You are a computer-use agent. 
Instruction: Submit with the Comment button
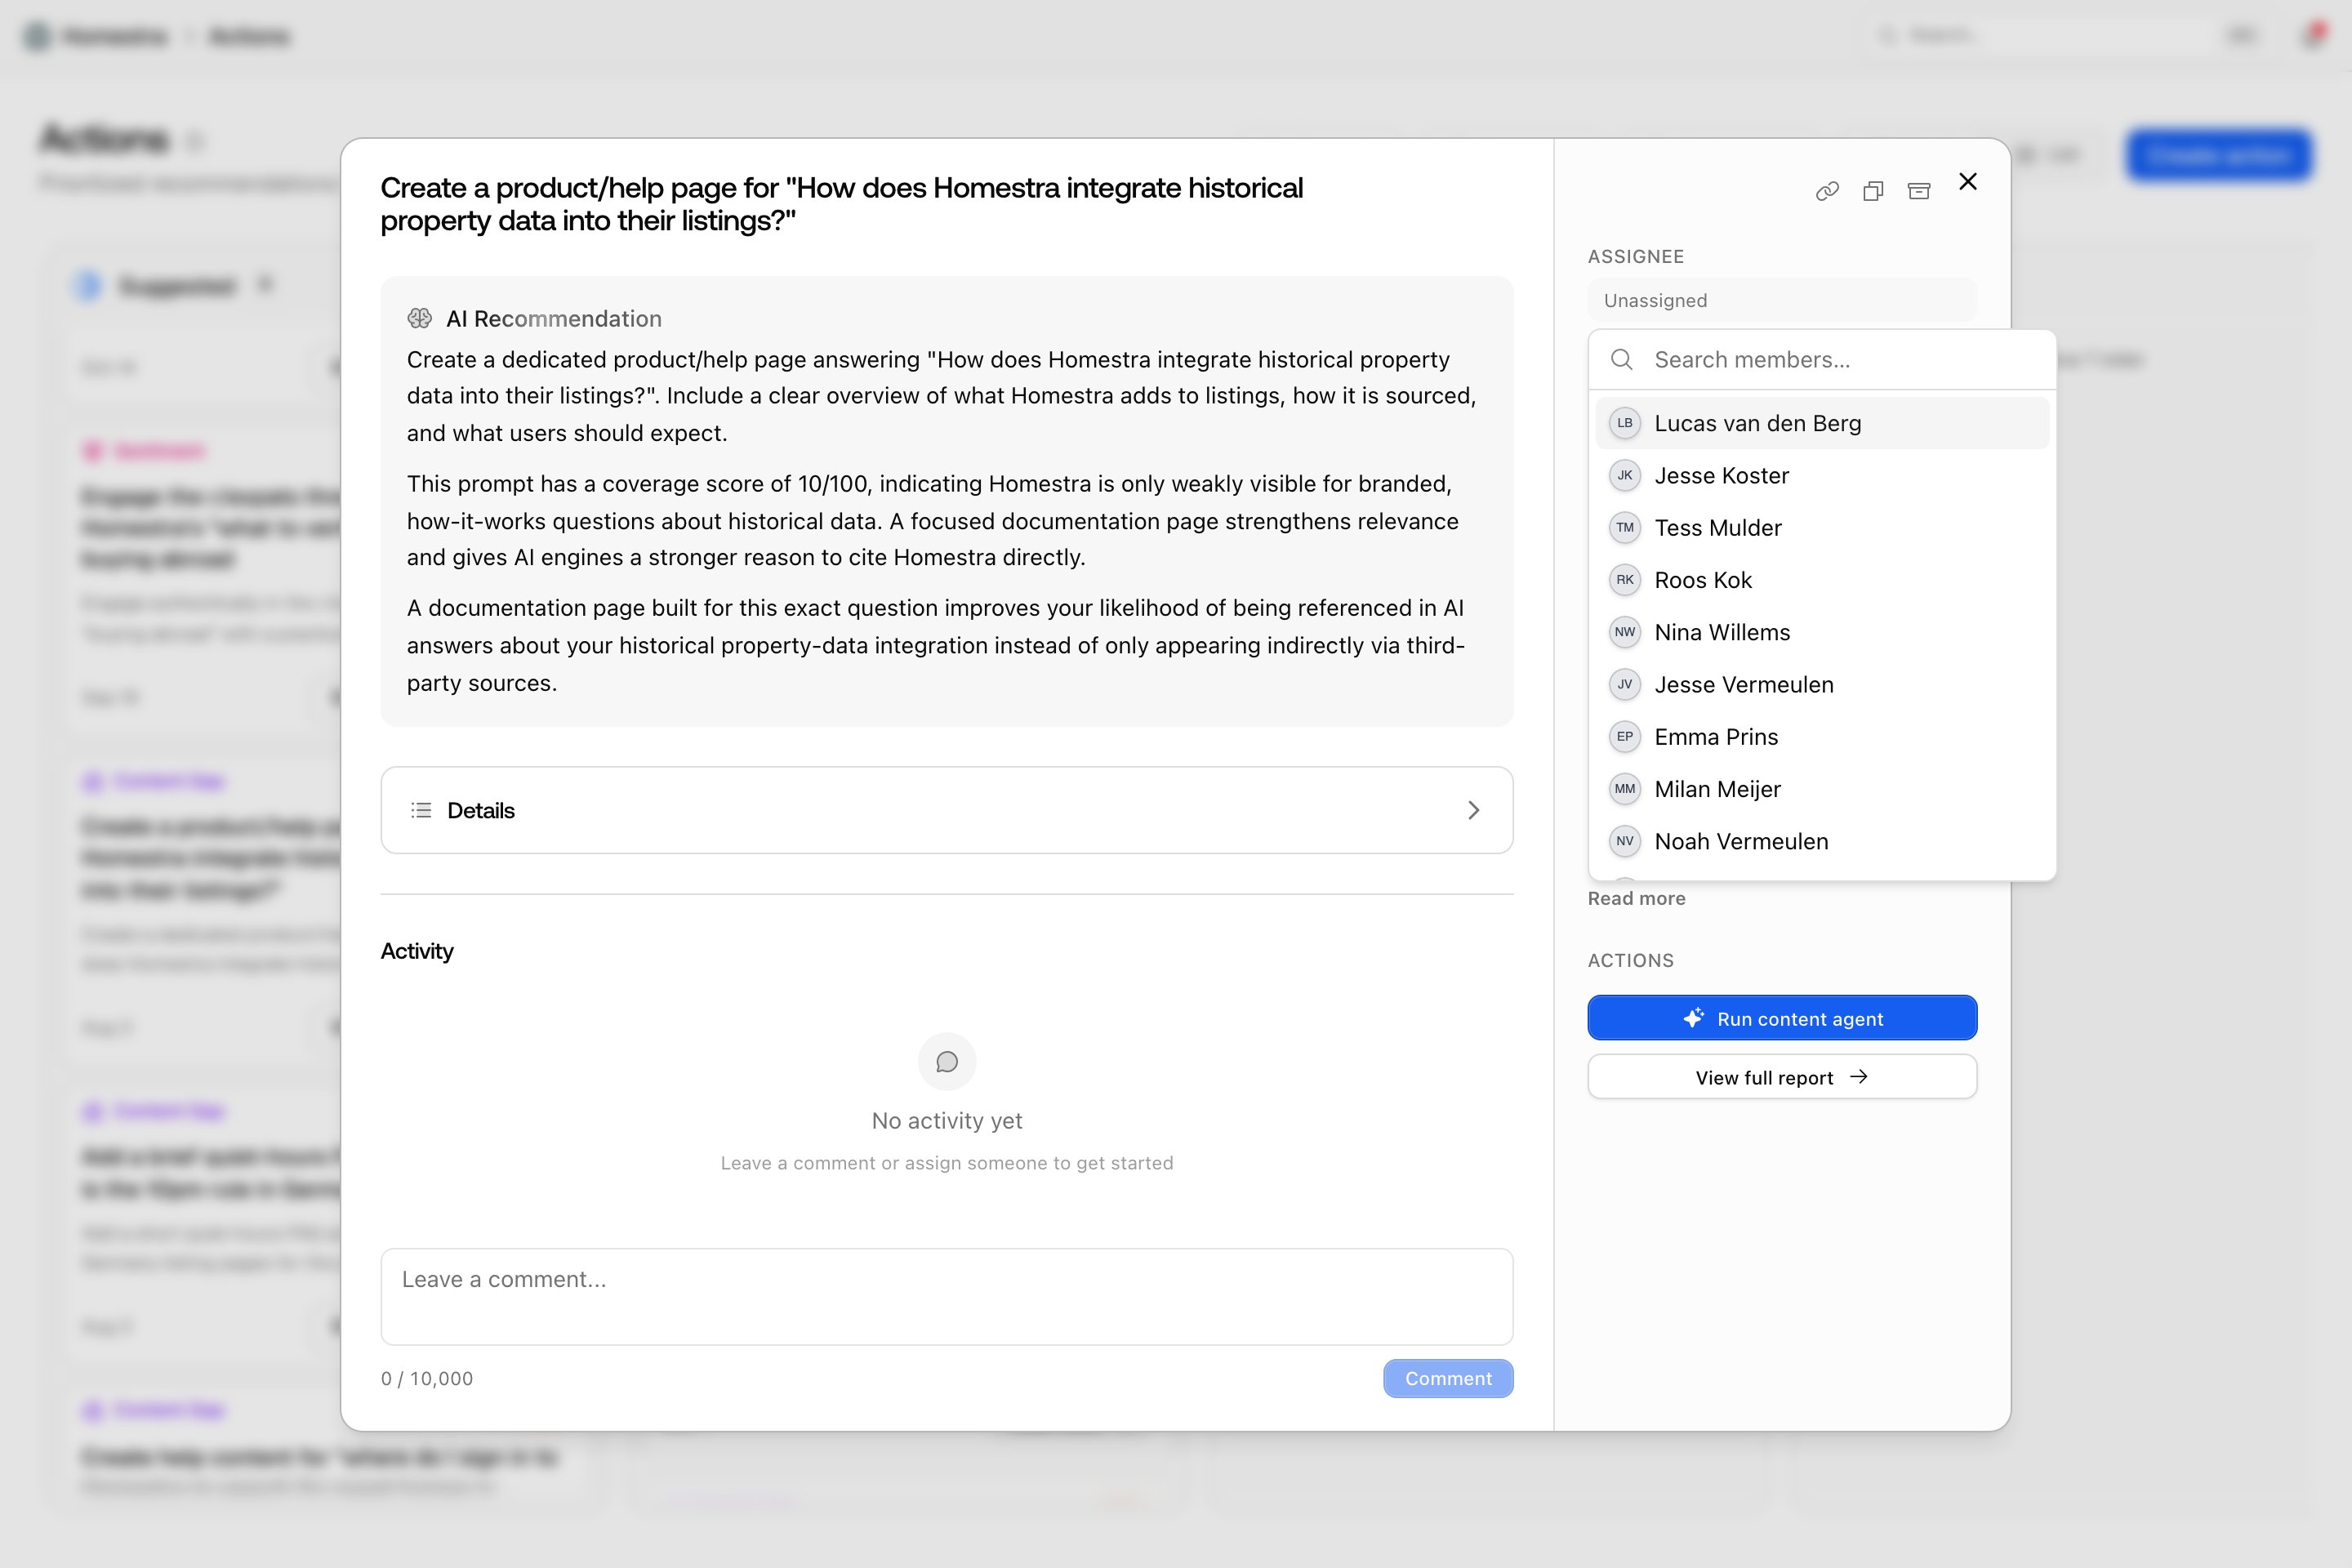[x=1448, y=1378]
